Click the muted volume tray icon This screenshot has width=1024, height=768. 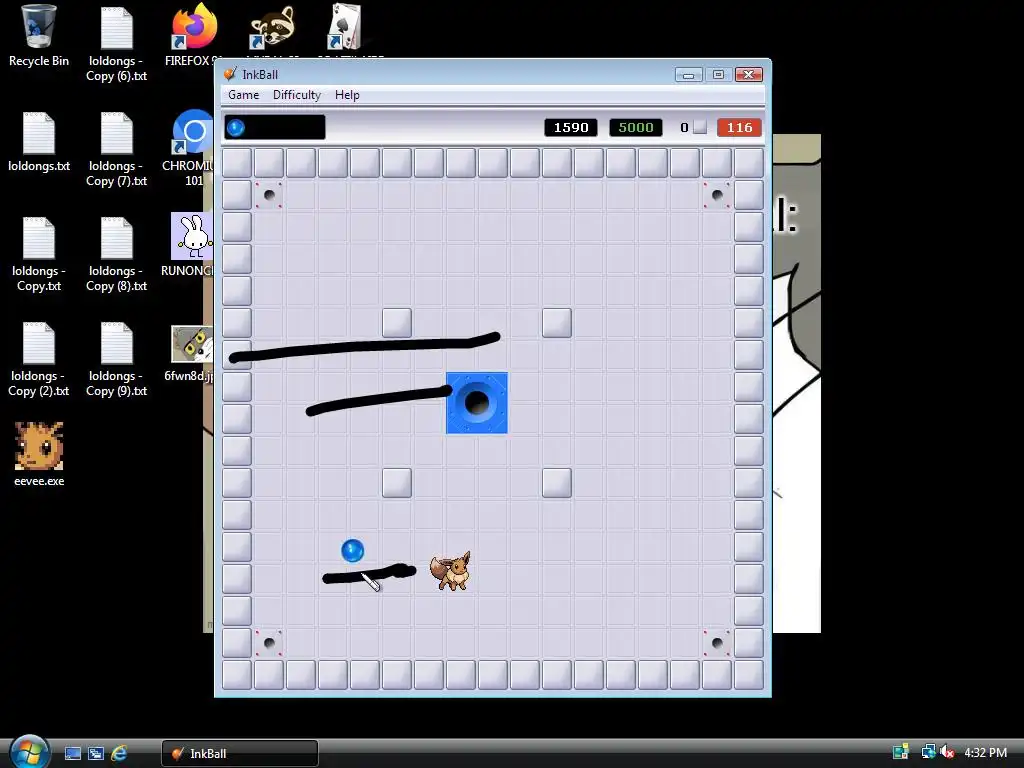[x=947, y=752]
